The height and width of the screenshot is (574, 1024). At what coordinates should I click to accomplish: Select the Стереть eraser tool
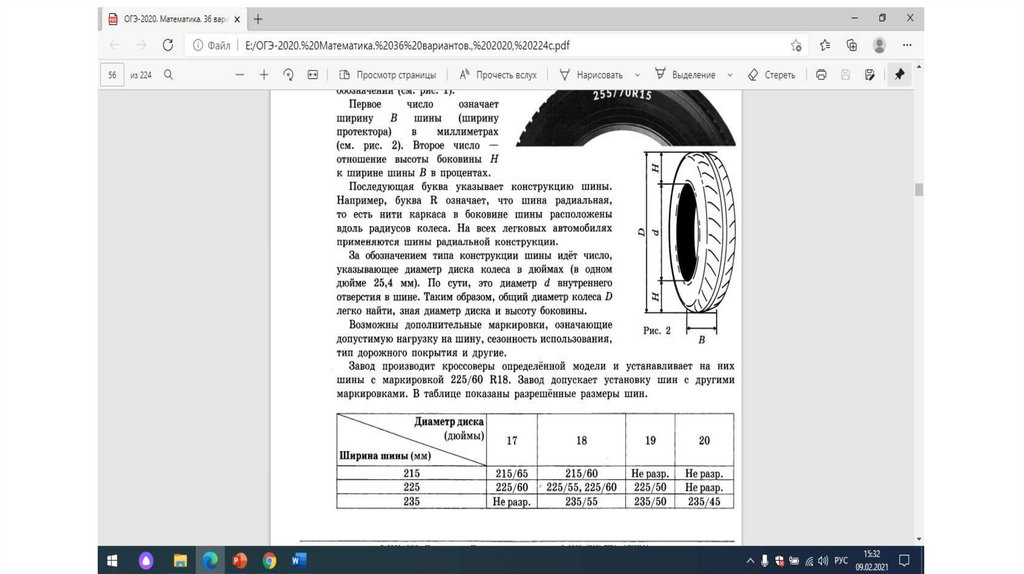click(771, 75)
